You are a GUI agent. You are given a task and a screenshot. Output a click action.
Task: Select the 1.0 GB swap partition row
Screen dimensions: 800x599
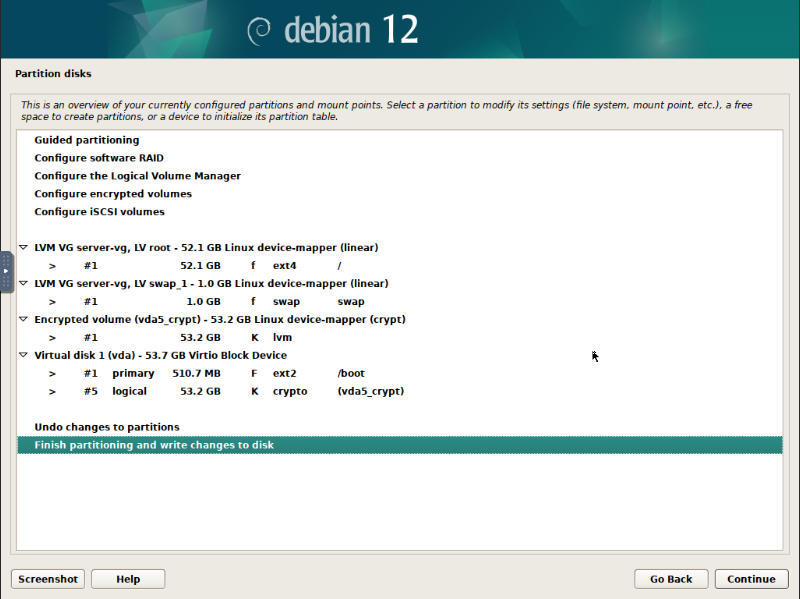point(400,302)
